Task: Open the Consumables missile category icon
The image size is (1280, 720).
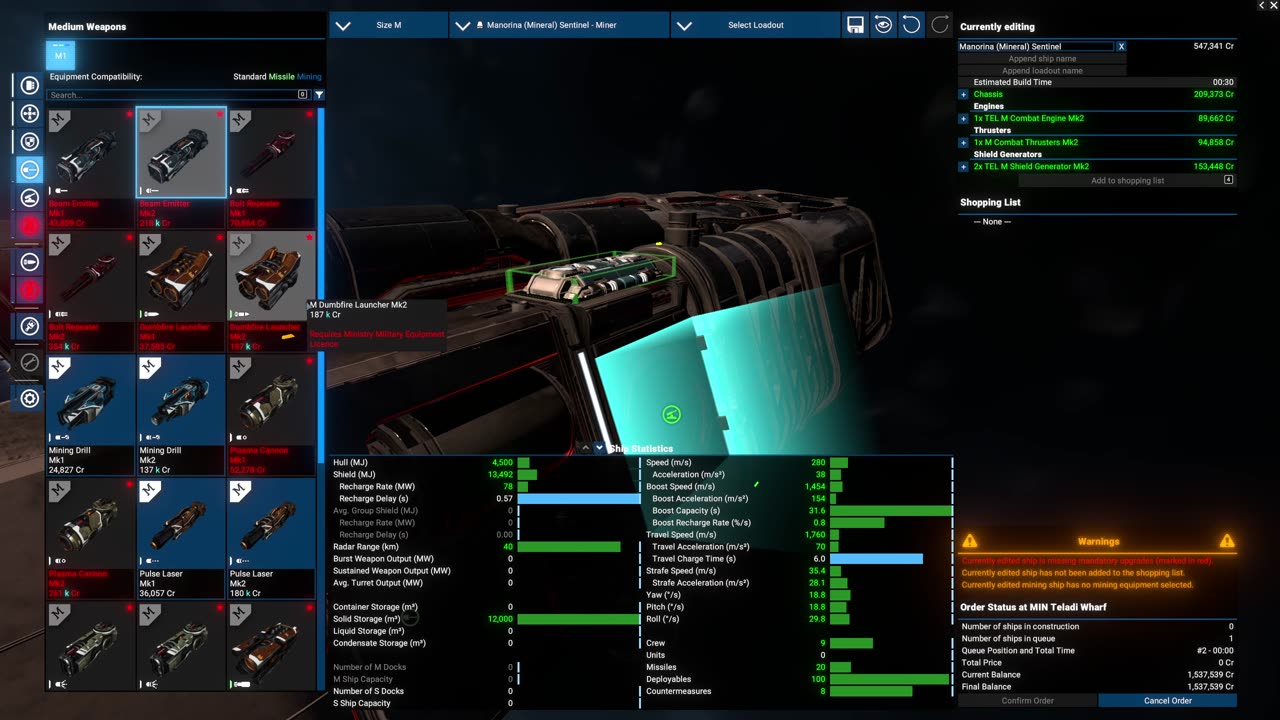Action: click(30, 262)
